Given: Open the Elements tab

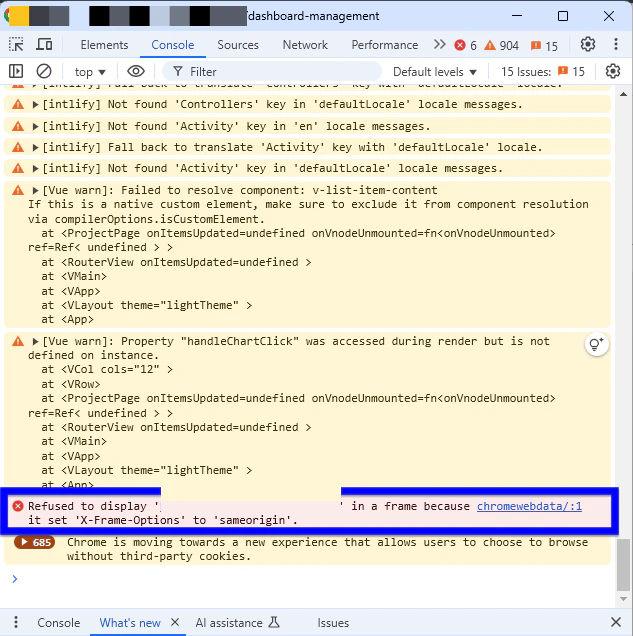Looking at the screenshot, I should coord(104,45).
